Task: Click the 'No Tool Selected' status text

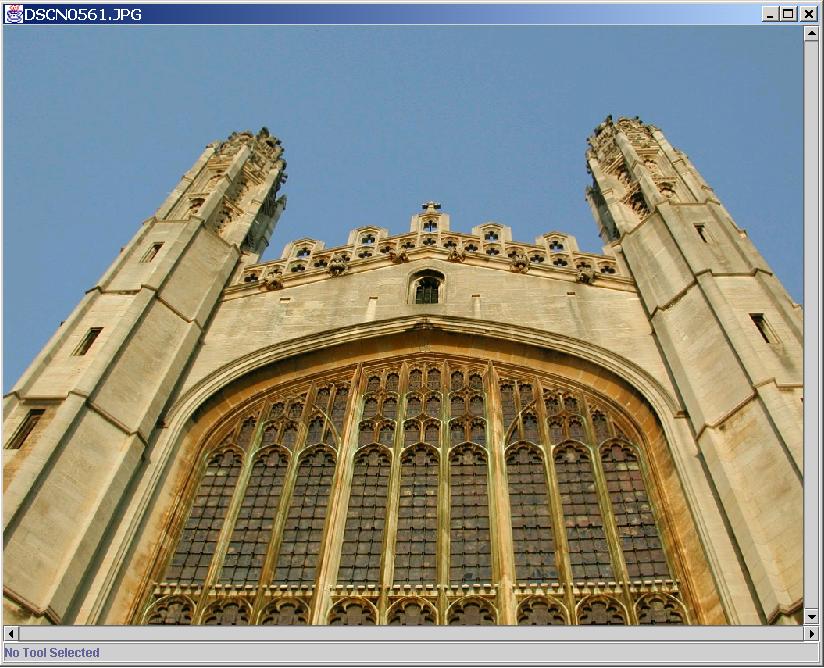Action: 52,653
